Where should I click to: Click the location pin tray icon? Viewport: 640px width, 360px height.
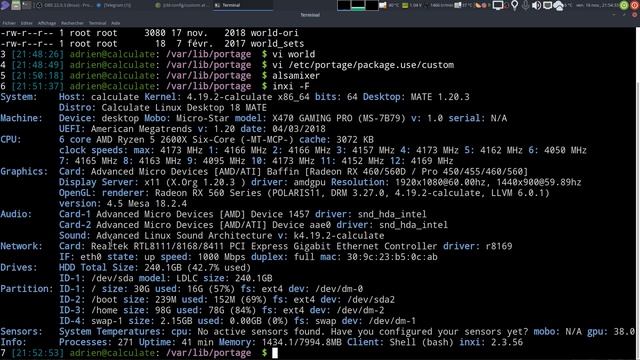pyautogui.click(x=515, y=5)
